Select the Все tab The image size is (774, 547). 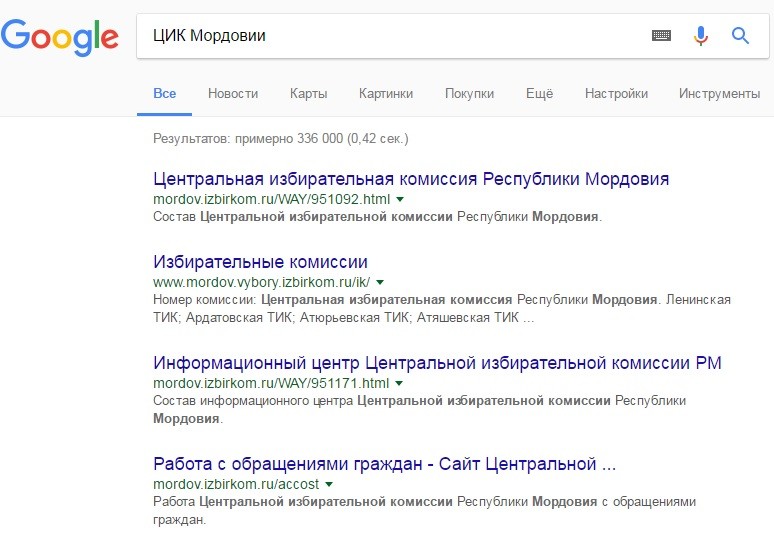point(164,93)
